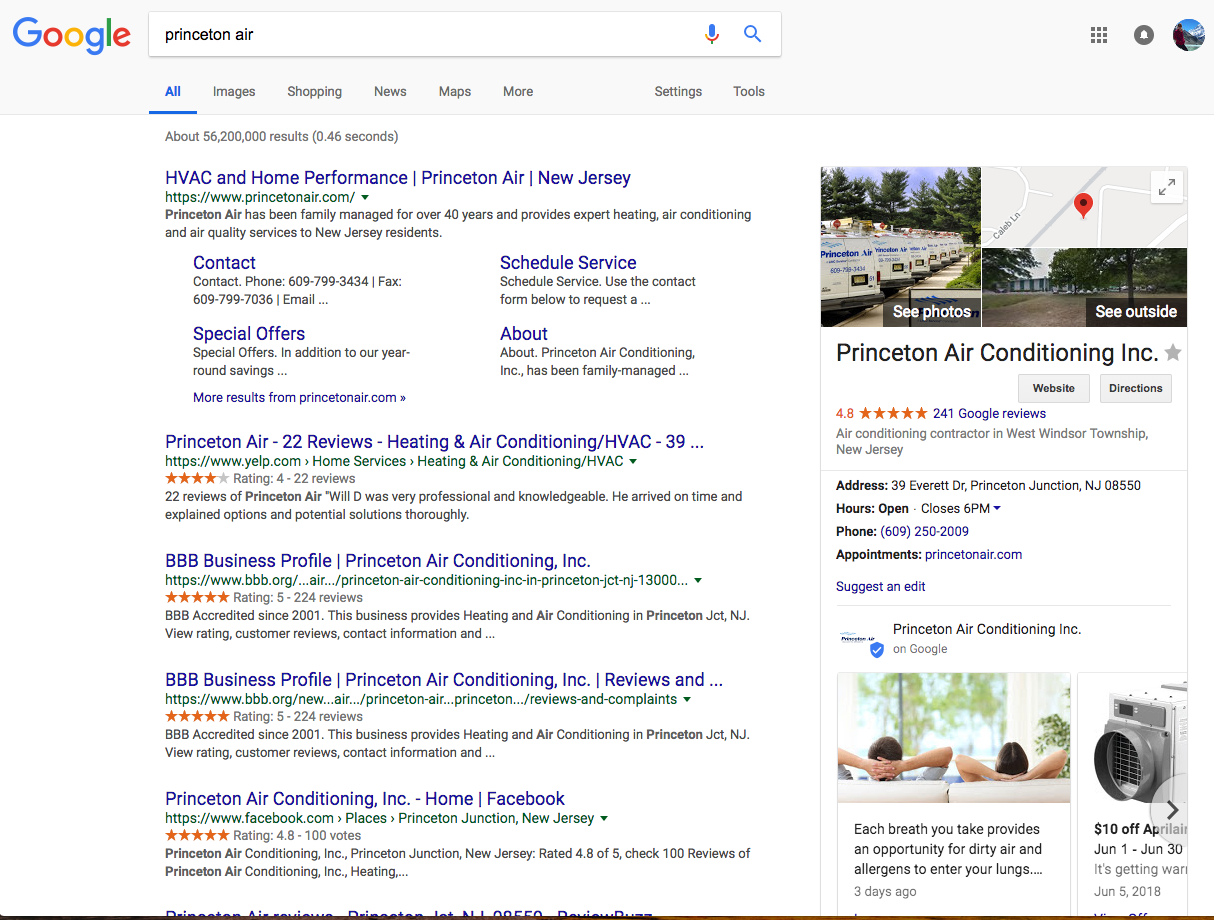
Task: Call phone number (609) 250-2009
Action: pyautogui.click(x=925, y=532)
